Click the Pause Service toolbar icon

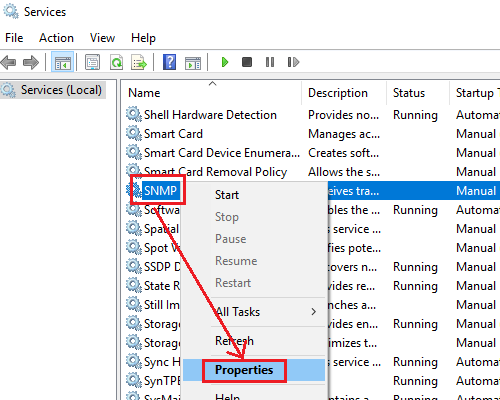(270, 62)
